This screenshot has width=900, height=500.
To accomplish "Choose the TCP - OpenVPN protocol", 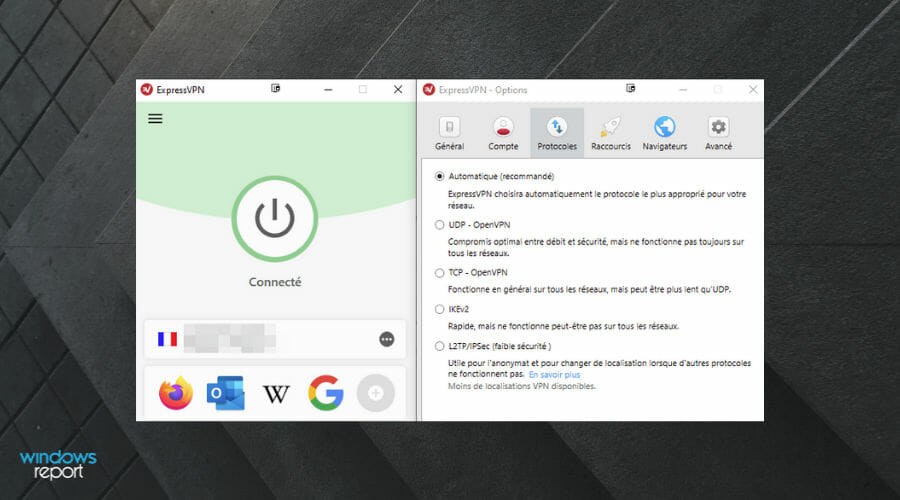I will click(440, 273).
